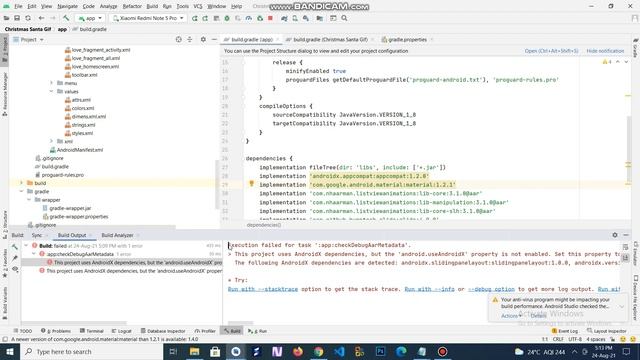Click the Windows taskbar search box
This screenshot has height=360, width=640.
point(92,351)
